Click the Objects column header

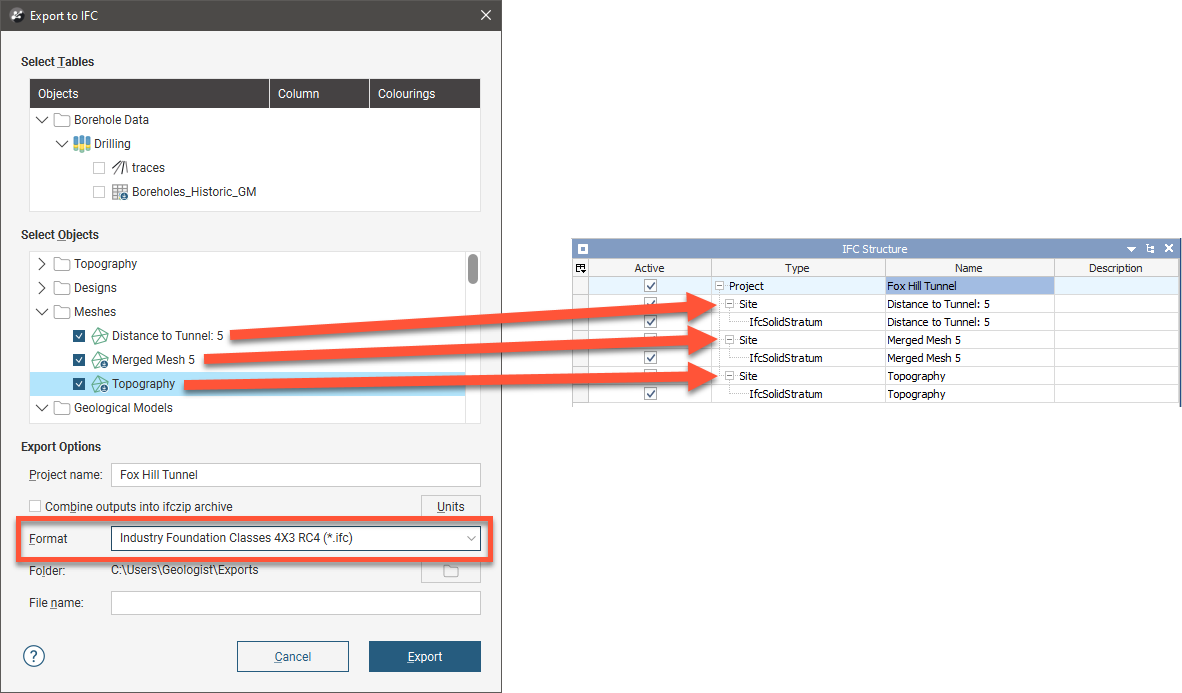[149, 94]
